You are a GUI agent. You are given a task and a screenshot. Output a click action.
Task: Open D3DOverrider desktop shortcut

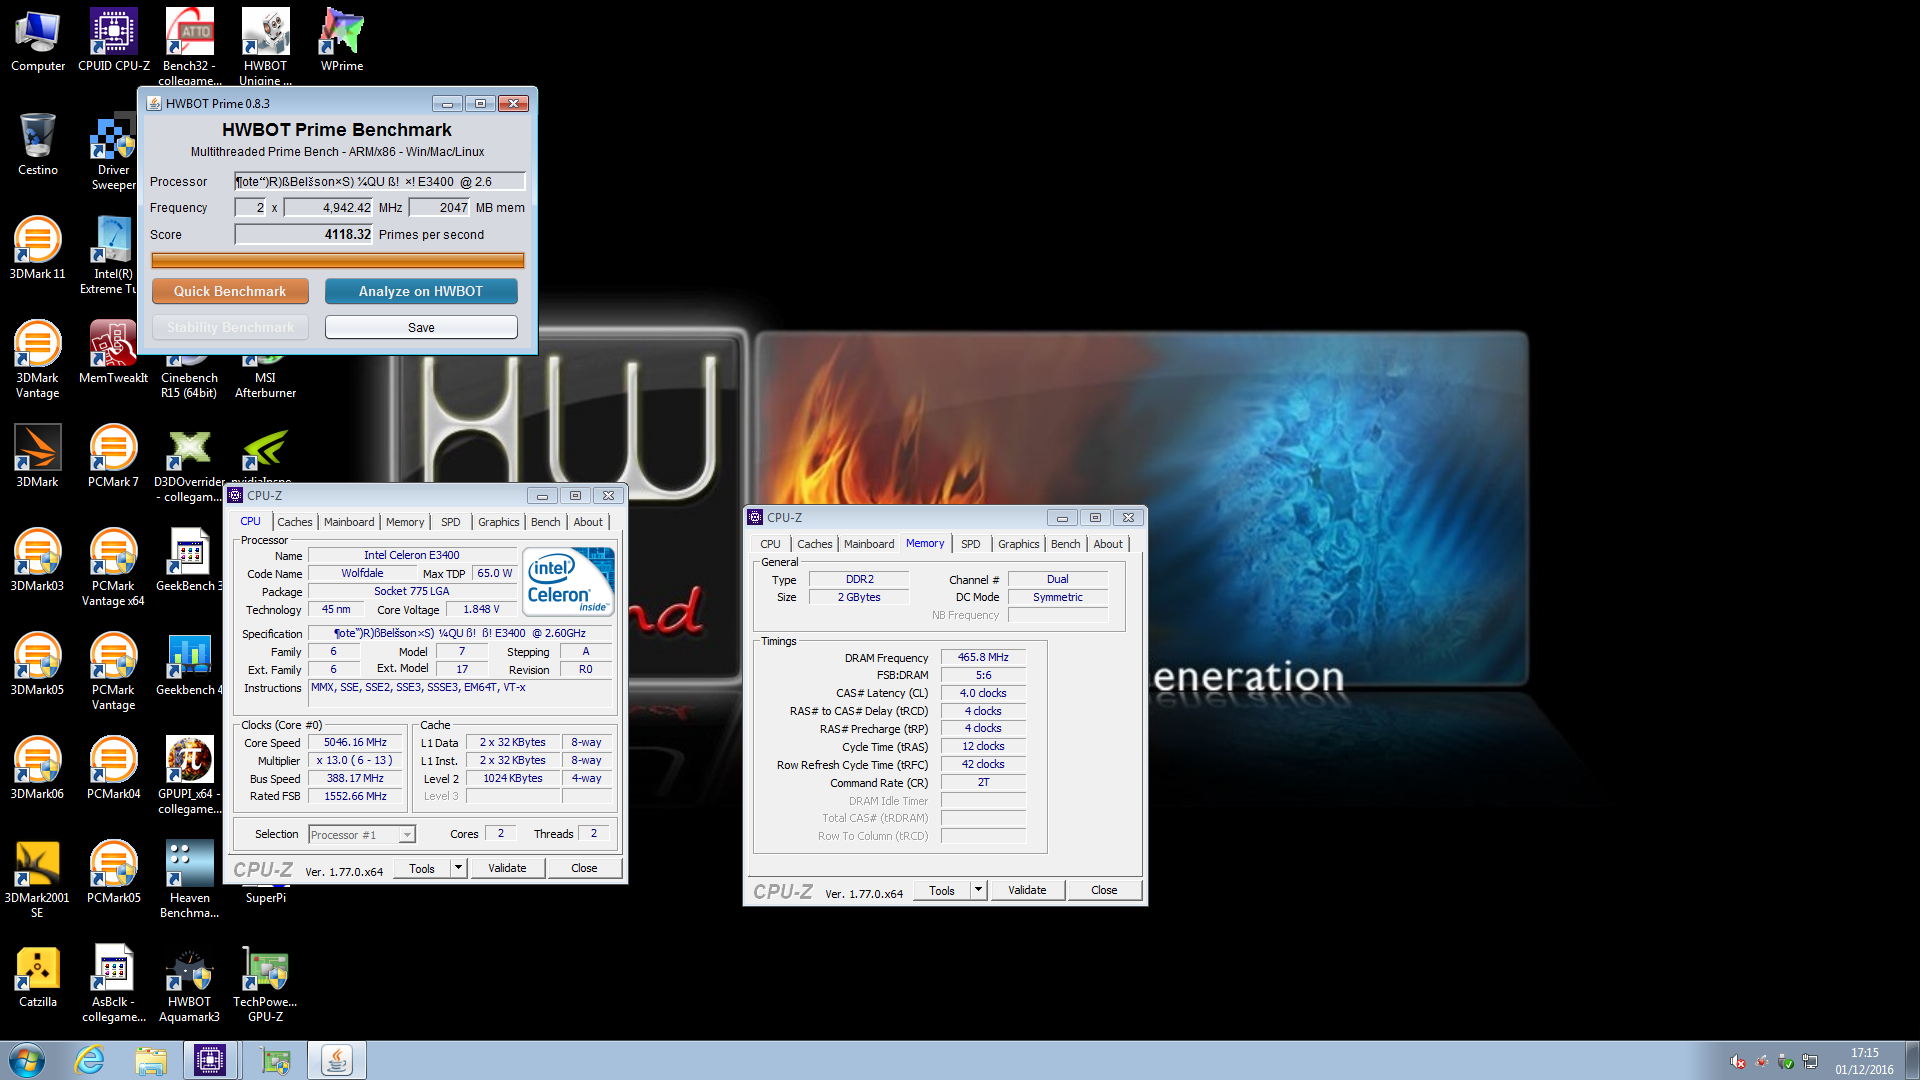pyautogui.click(x=190, y=464)
